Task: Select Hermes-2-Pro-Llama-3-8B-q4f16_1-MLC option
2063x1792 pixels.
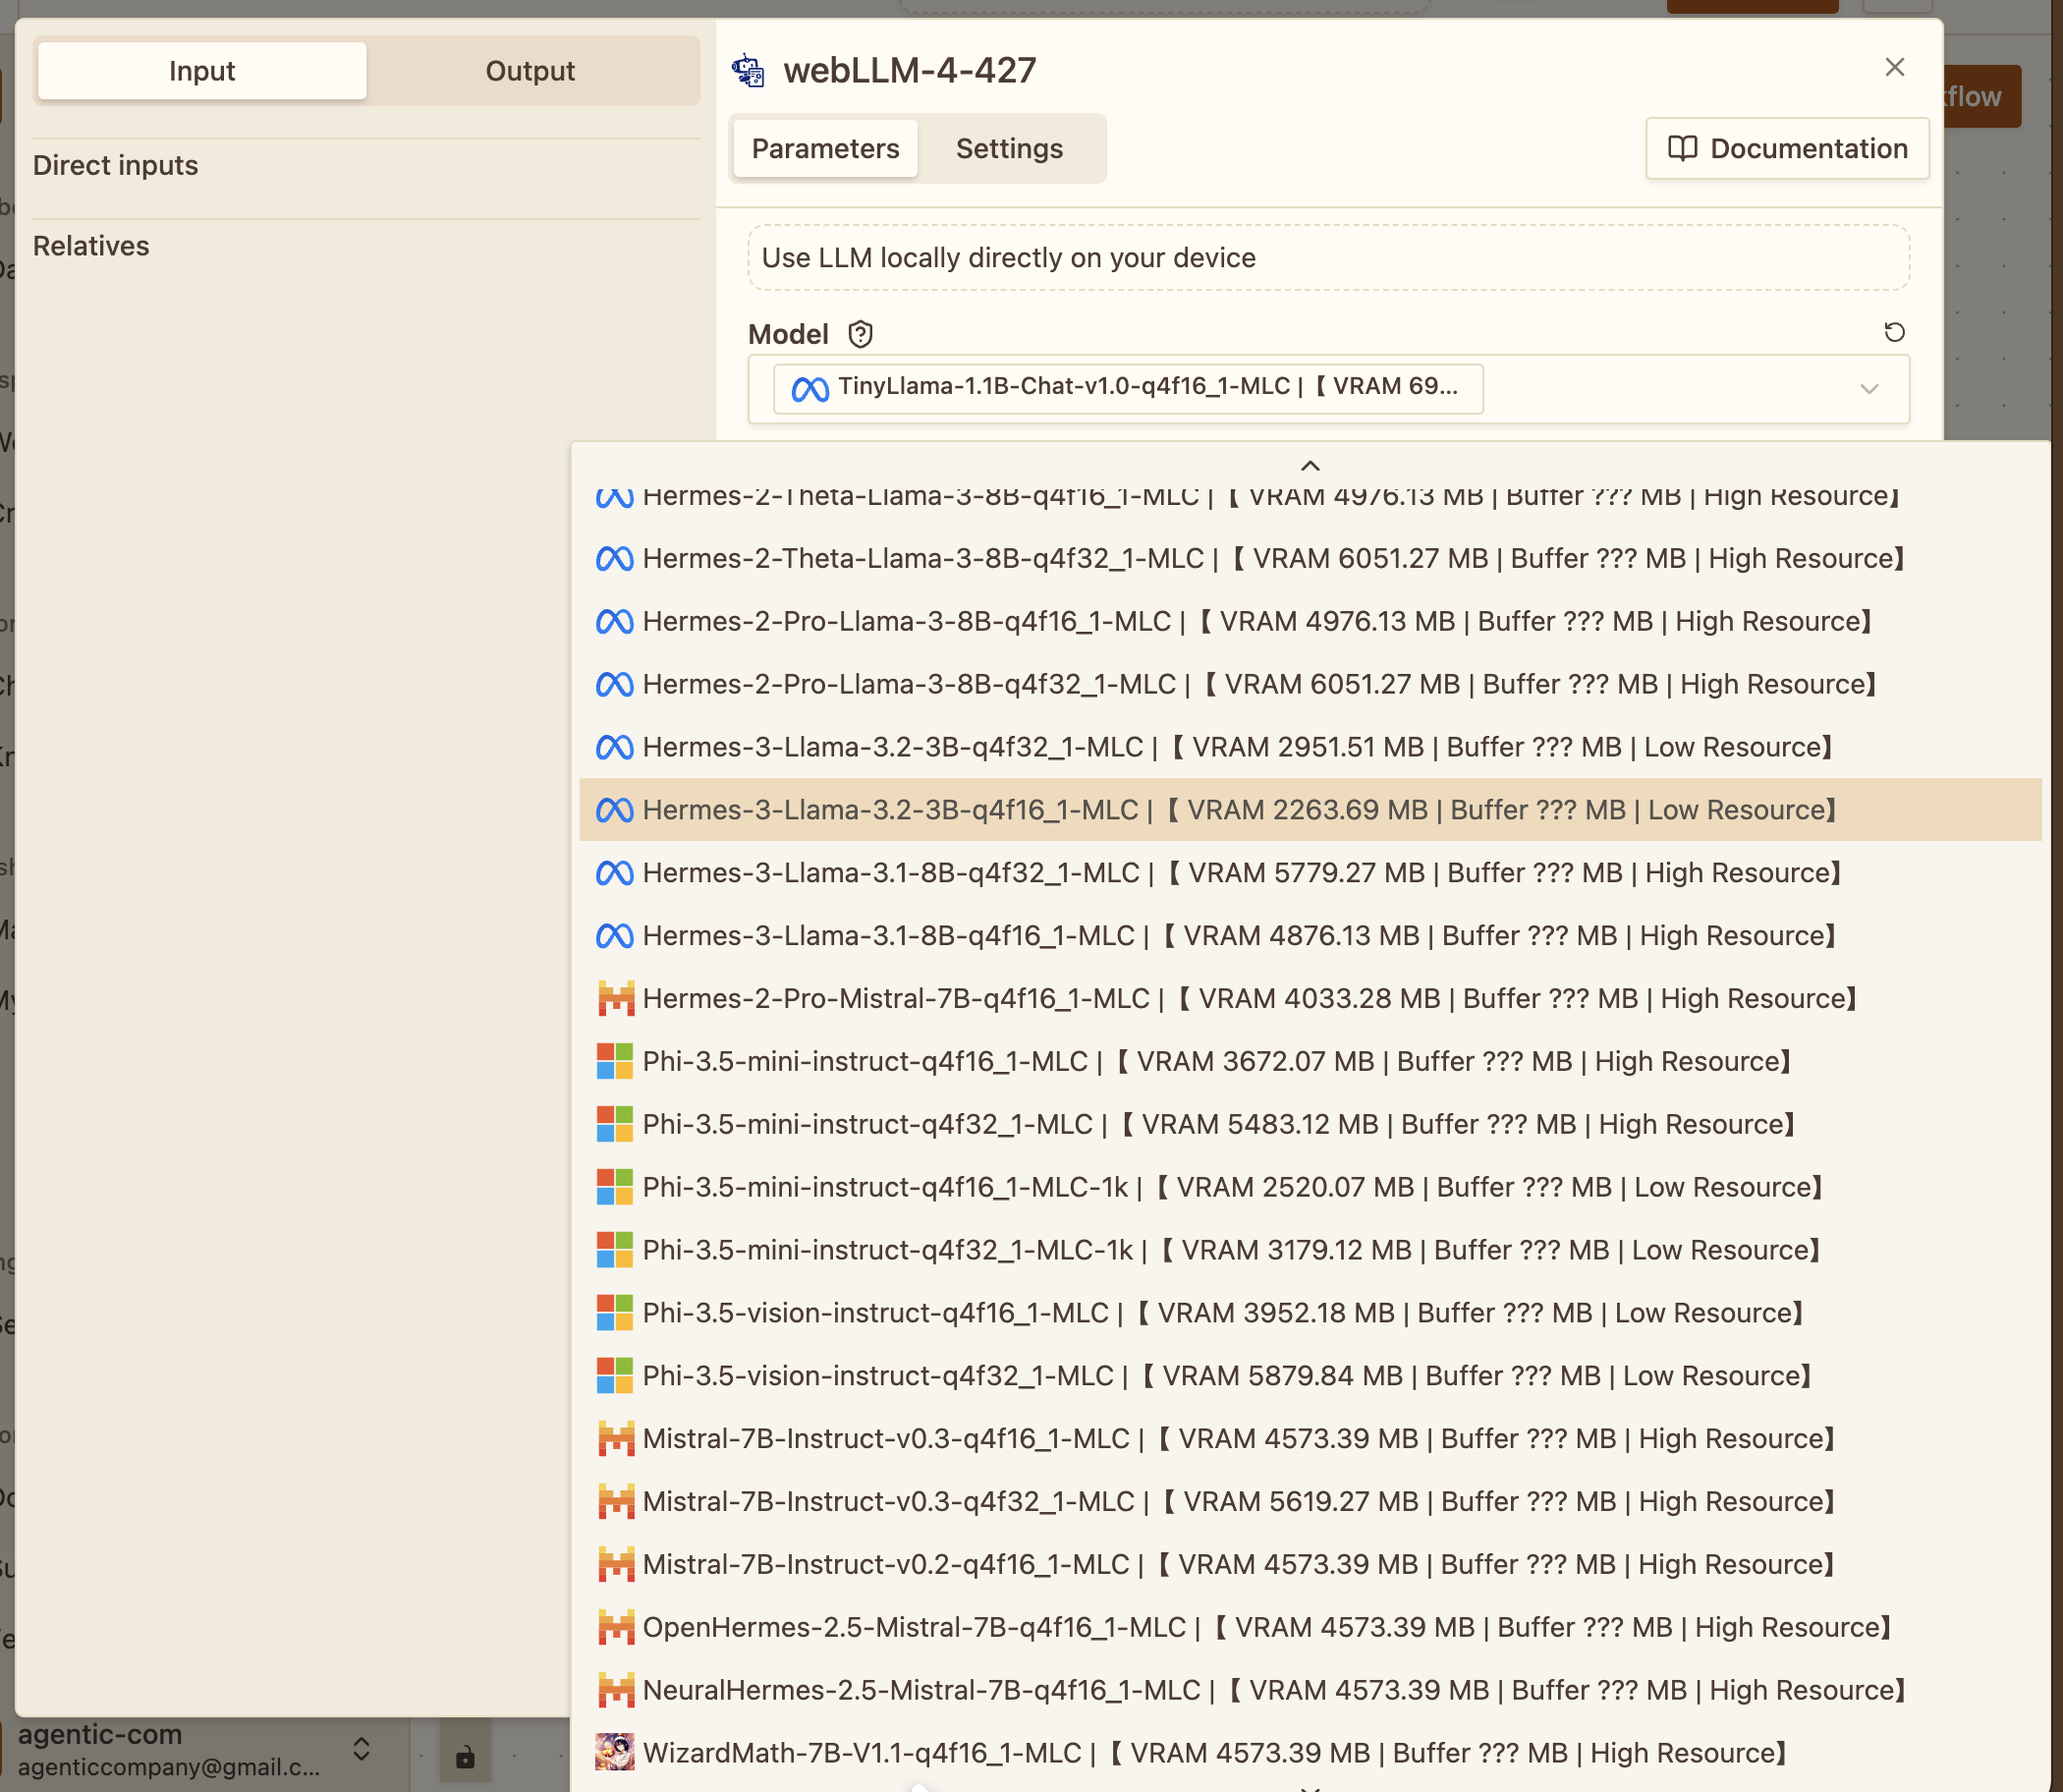Action: [x=1310, y=621]
